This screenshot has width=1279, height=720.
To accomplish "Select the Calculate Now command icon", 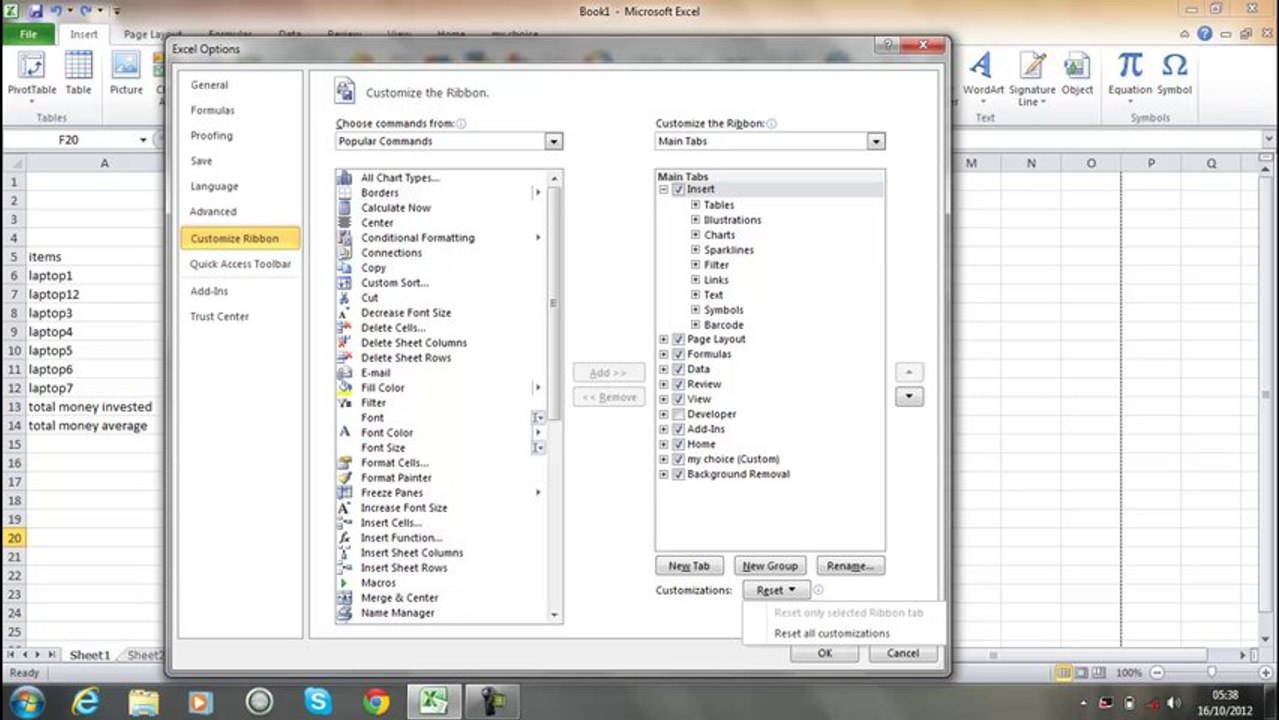I will point(345,208).
